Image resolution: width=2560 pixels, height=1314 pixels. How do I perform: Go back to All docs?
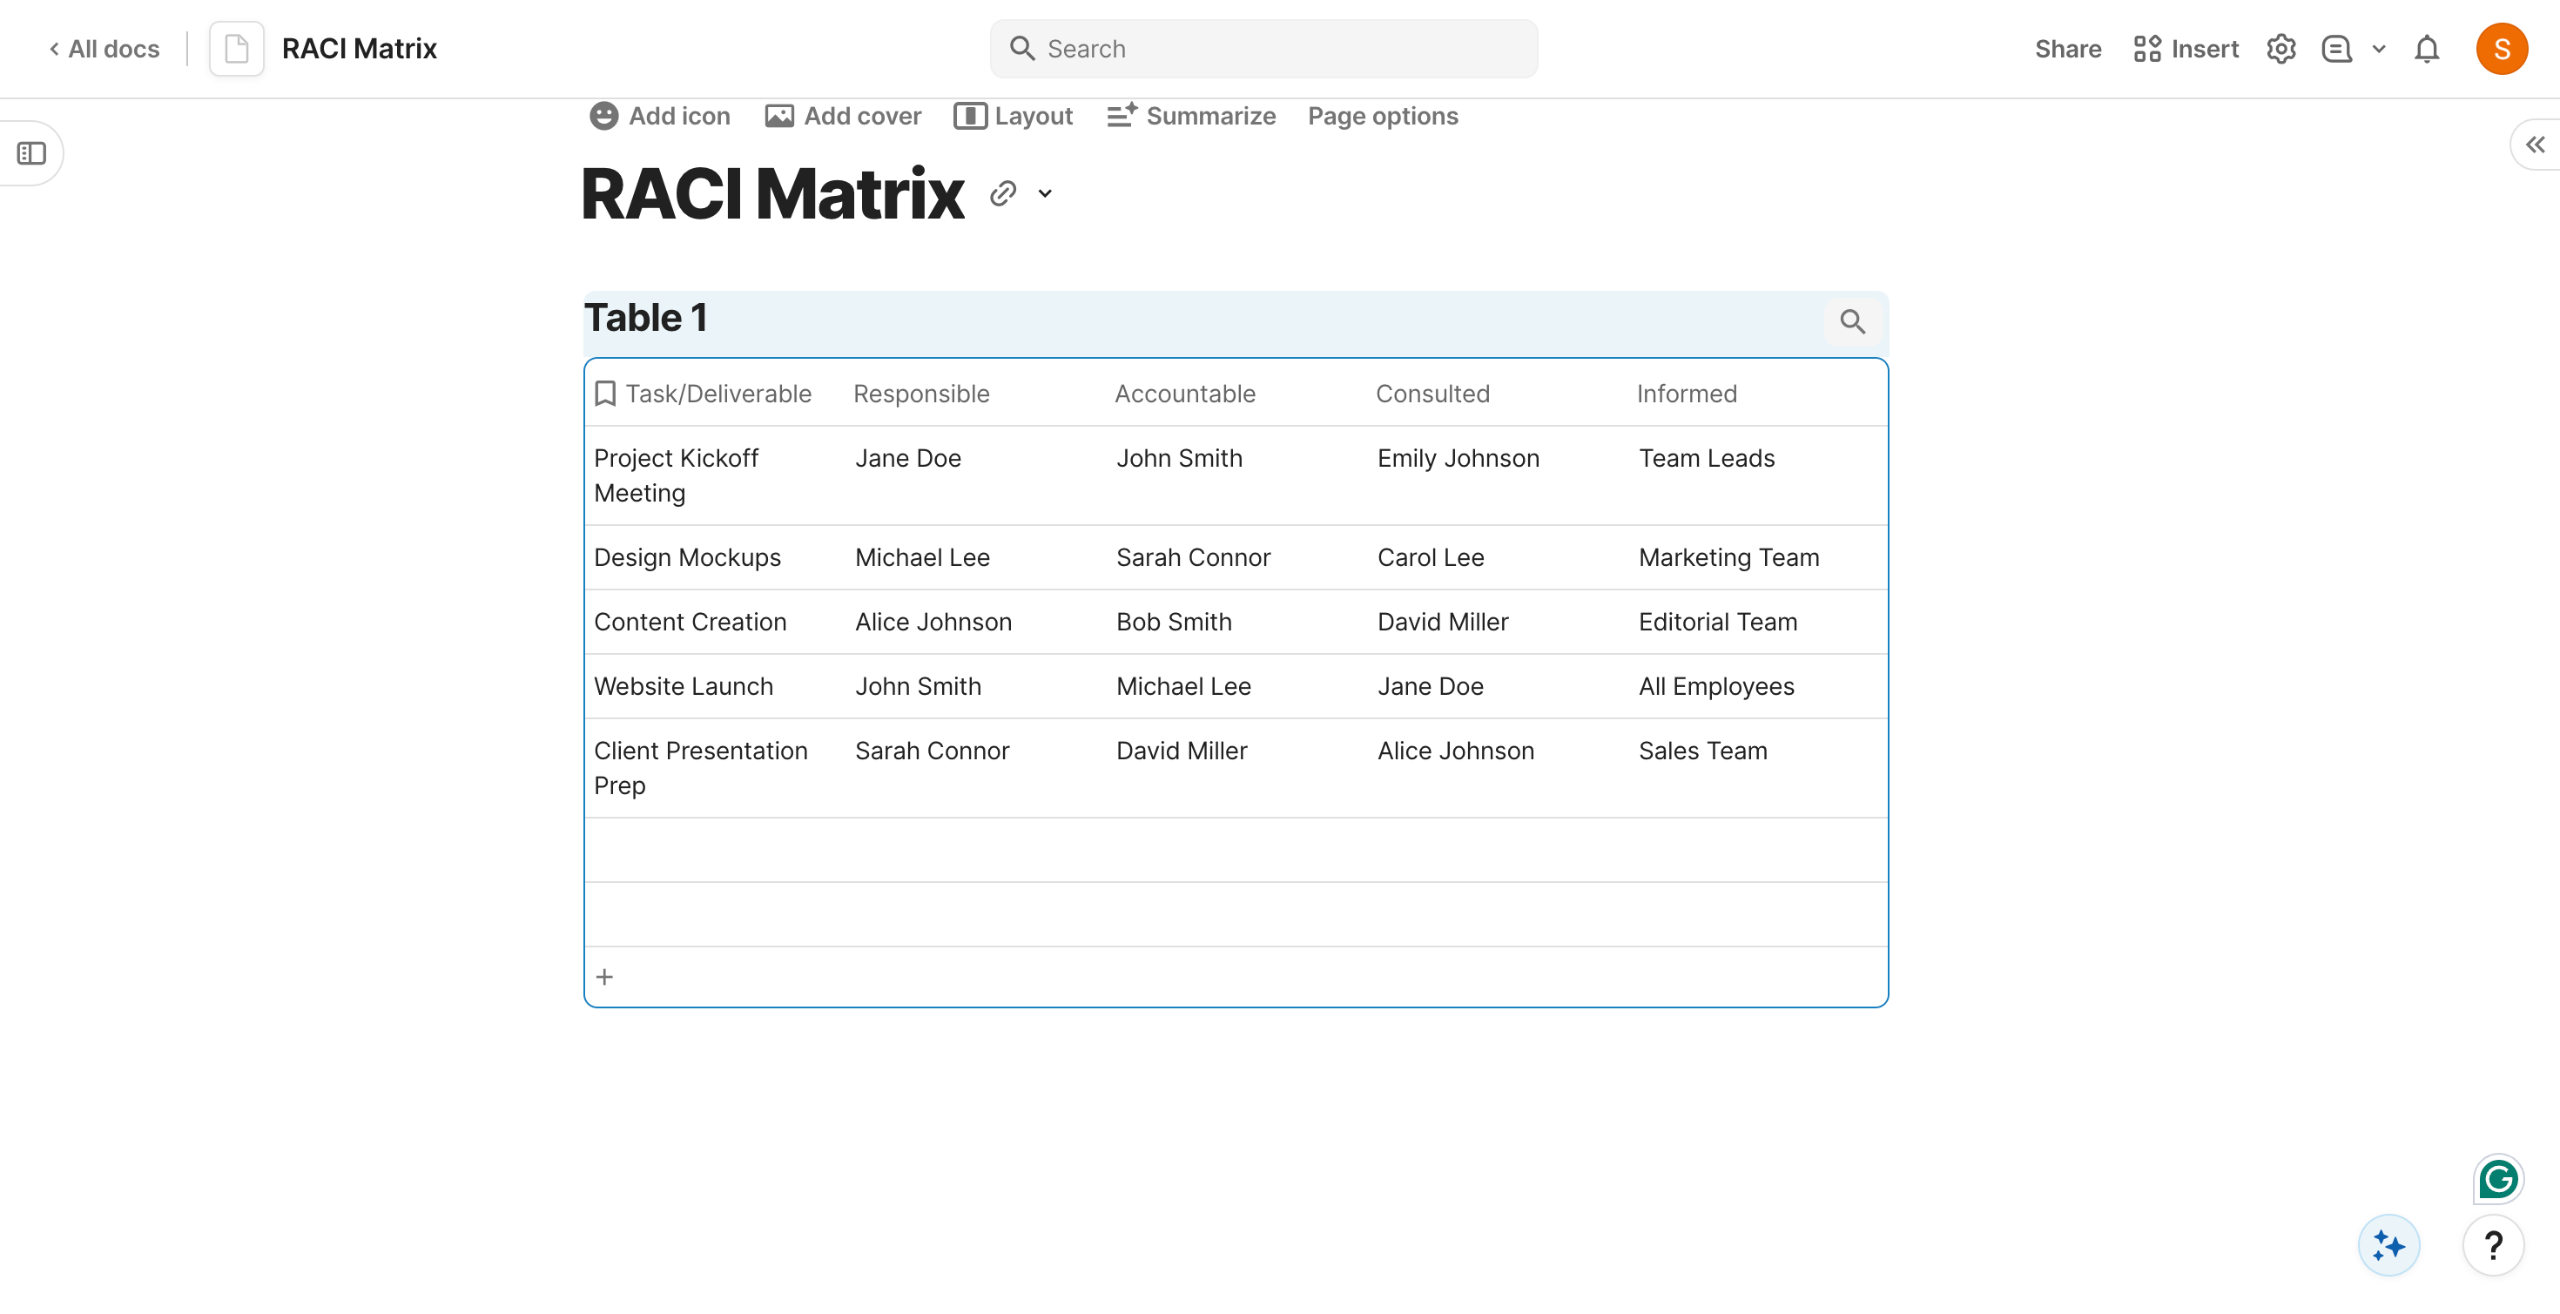point(104,49)
